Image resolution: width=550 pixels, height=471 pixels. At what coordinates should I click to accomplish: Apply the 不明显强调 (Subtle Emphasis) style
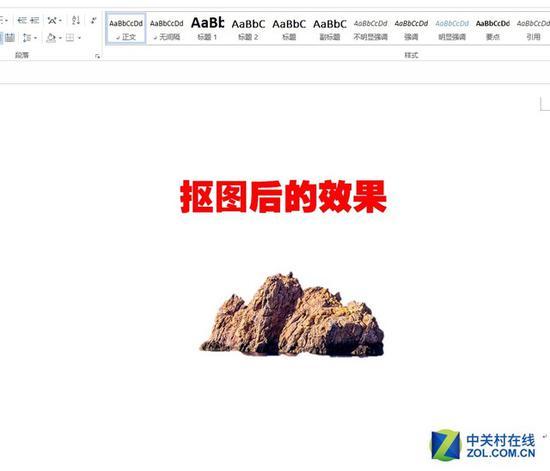(x=370, y=29)
